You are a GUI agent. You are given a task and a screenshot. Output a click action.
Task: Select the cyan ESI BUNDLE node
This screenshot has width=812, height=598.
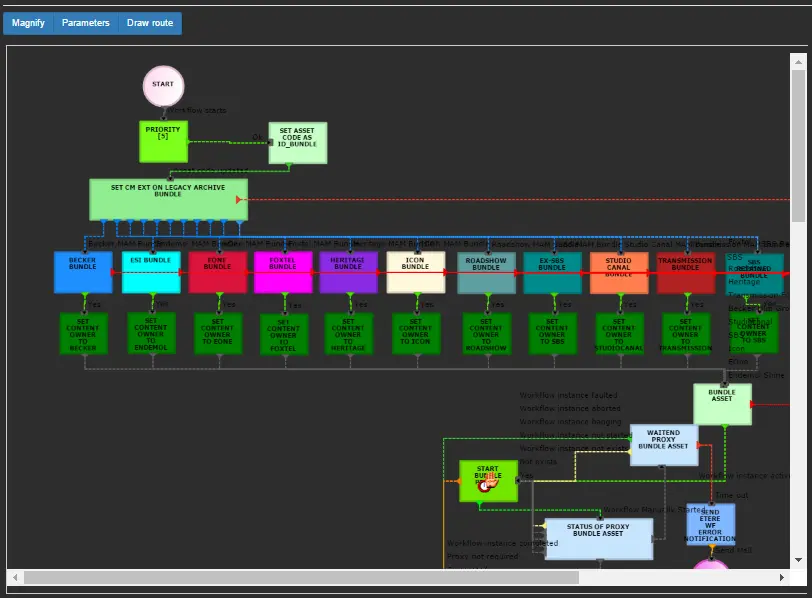click(x=151, y=272)
